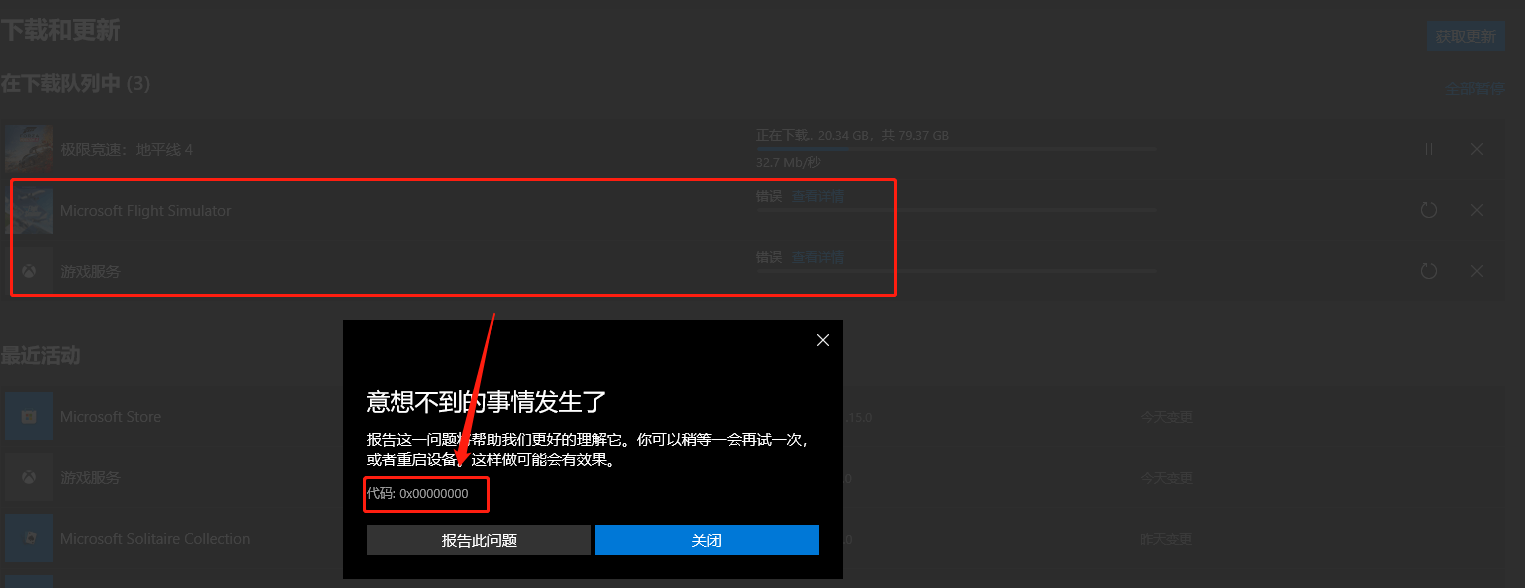Click the blue 关闭 button
Viewport: 1525px width, 588px height.
[x=707, y=540]
